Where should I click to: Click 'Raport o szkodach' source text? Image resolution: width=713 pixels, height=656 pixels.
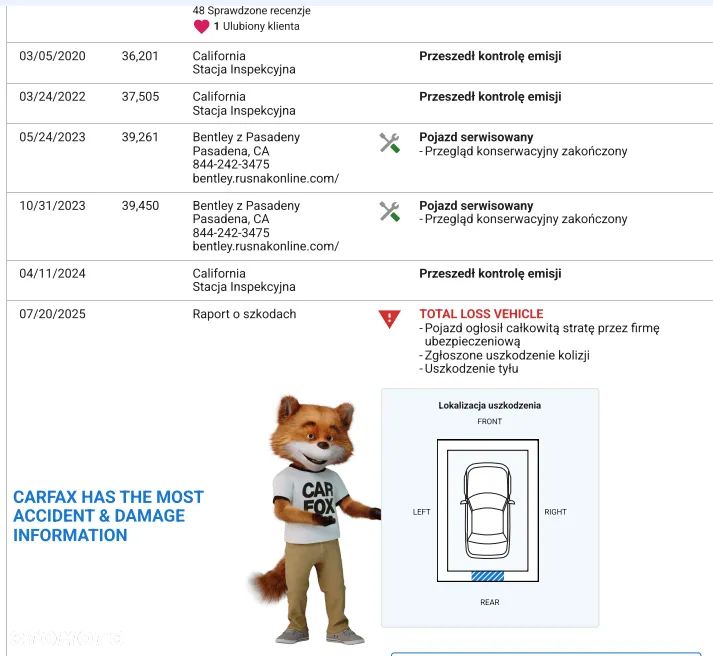(x=244, y=314)
